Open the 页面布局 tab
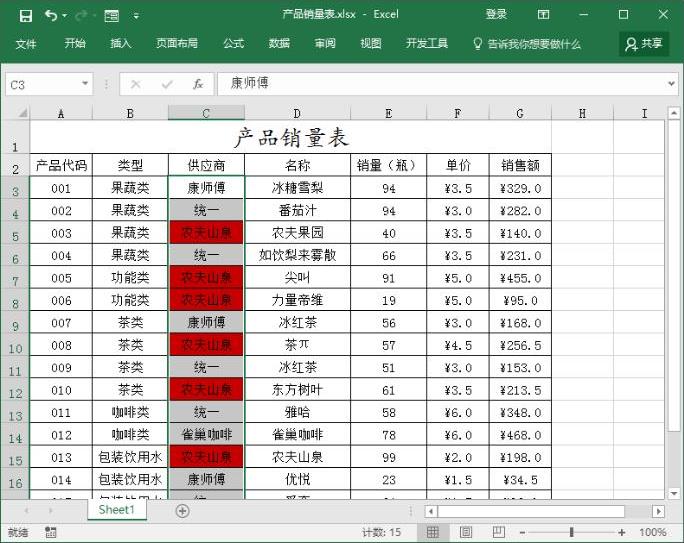684x543 pixels. point(177,43)
